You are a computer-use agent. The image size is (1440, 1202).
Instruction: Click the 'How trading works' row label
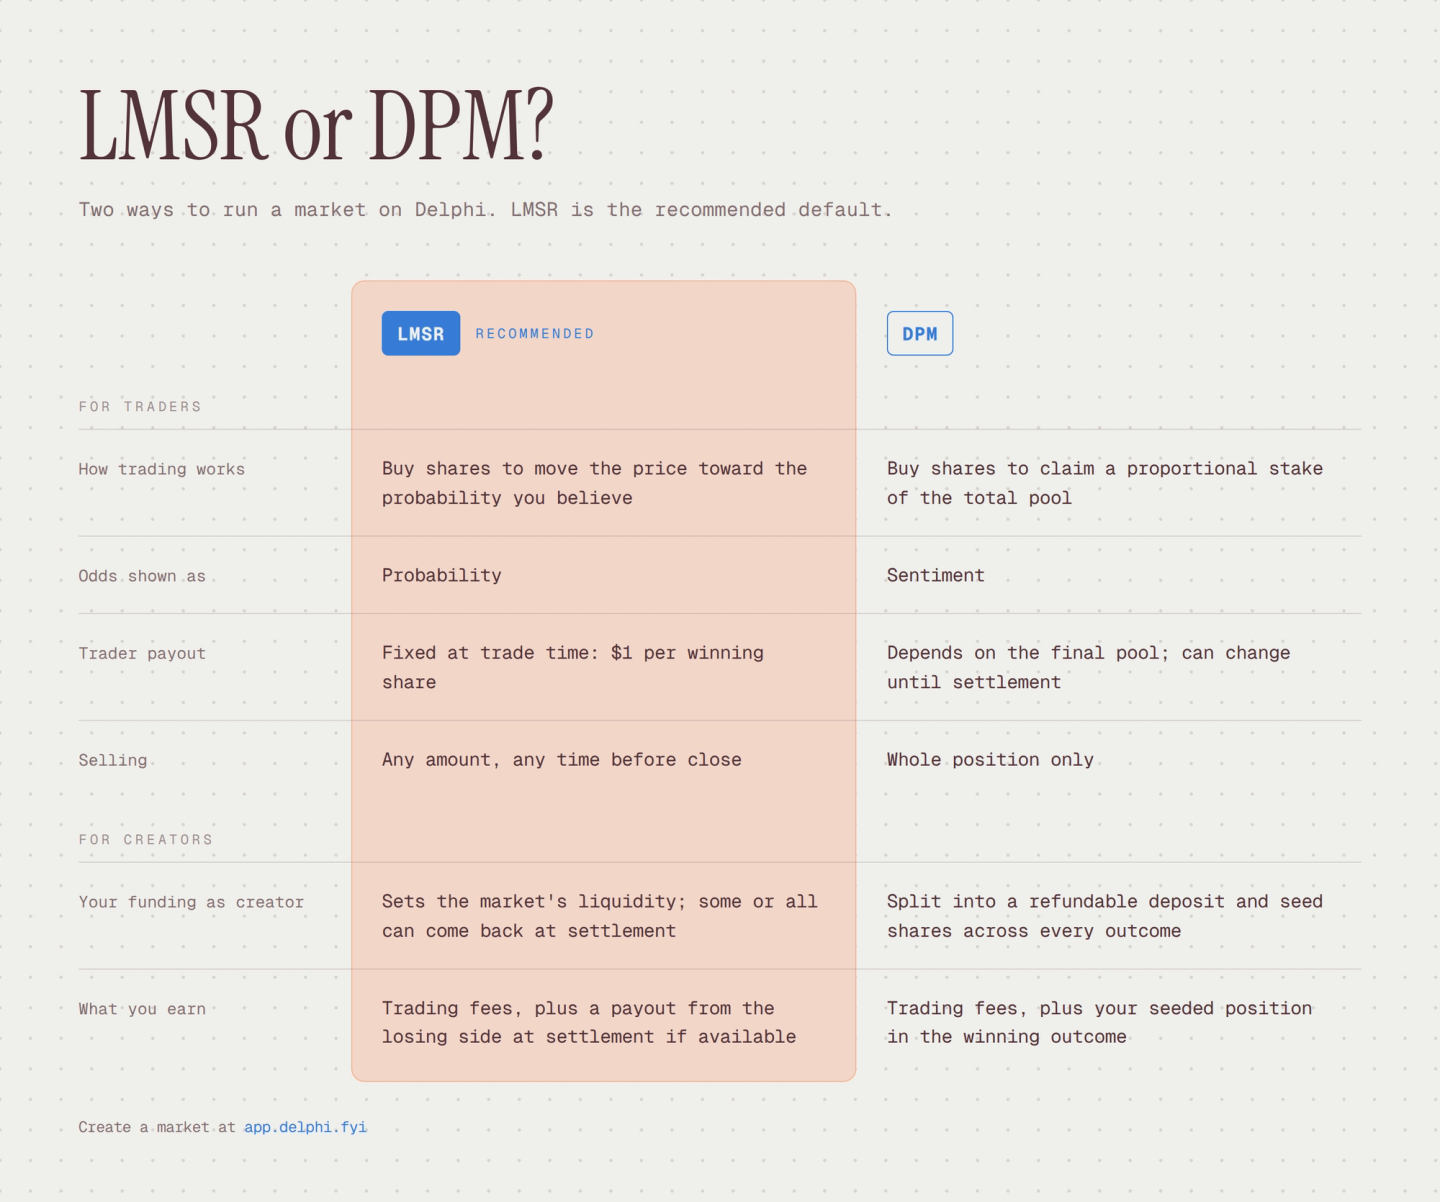(162, 469)
